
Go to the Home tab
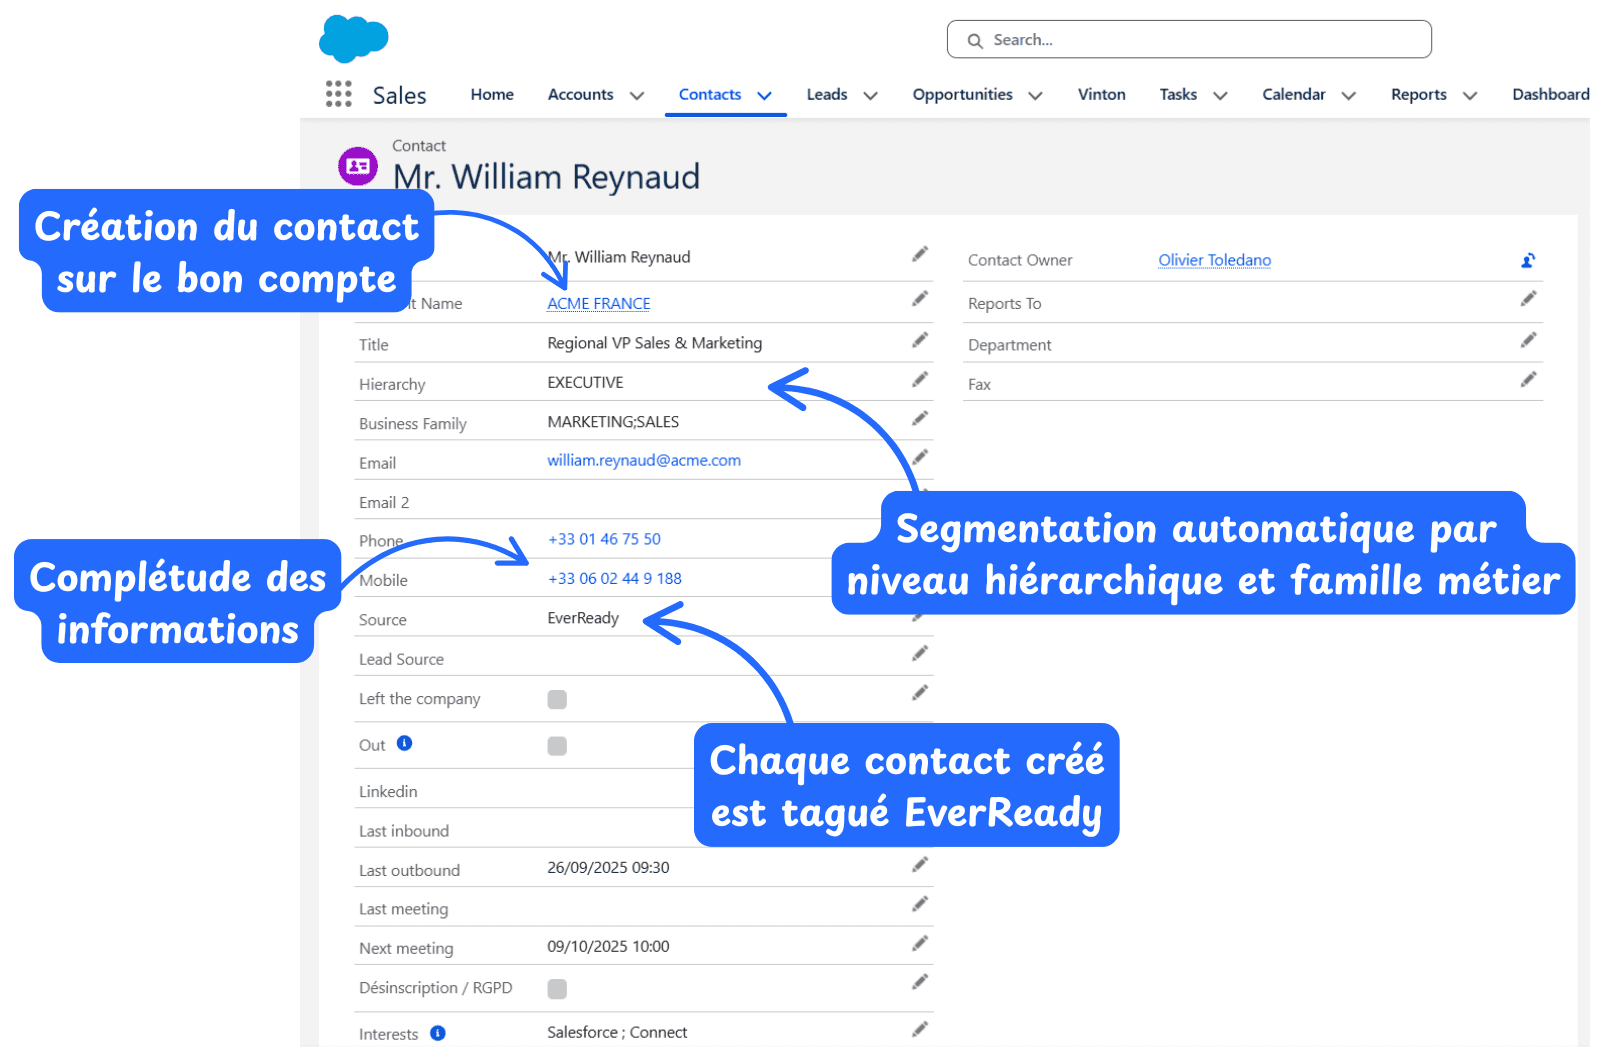(492, 94)
